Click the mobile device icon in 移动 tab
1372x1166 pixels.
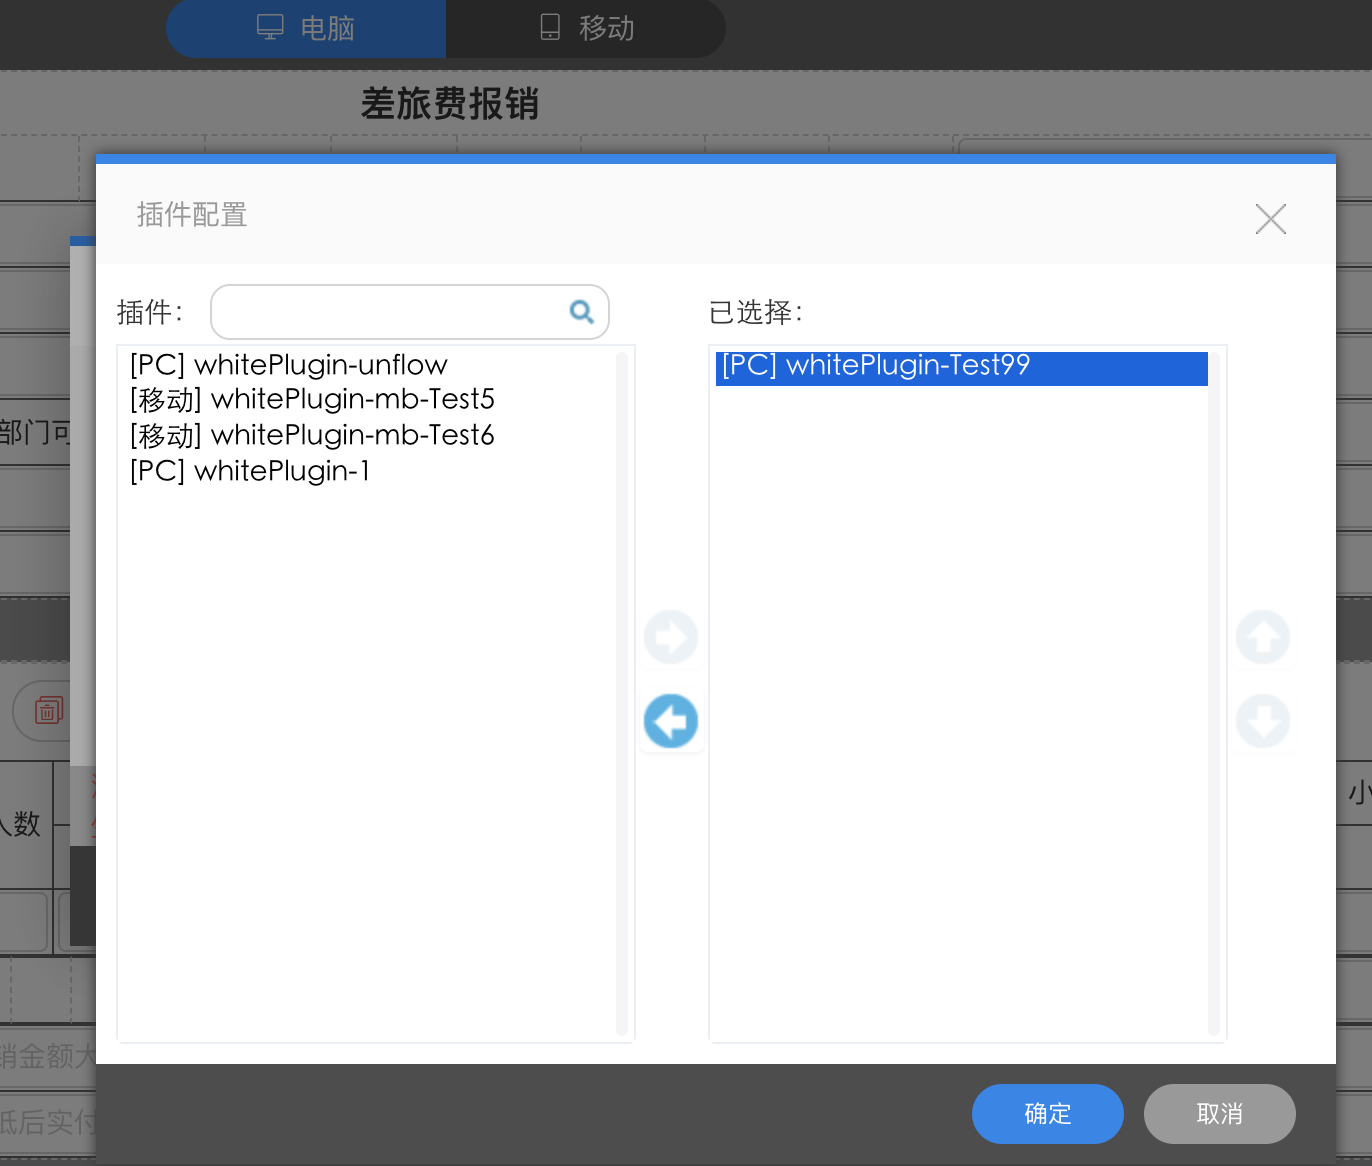tap(550, 27)
